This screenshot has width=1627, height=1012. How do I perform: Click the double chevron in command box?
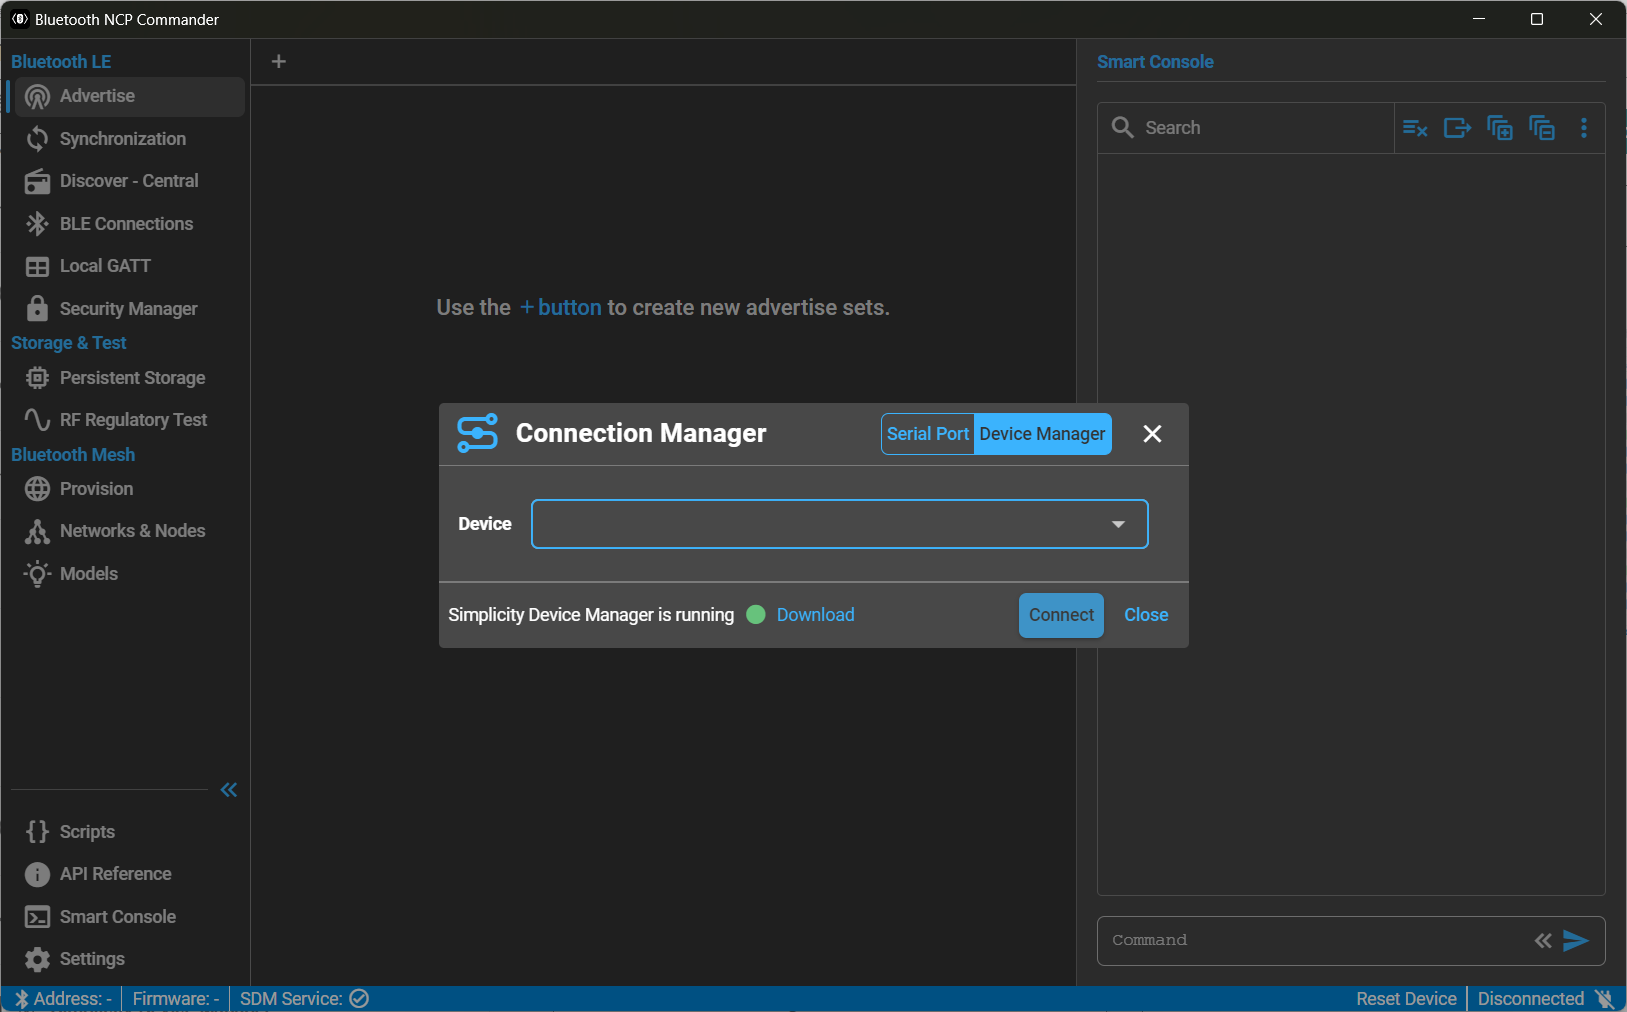coord(1543,941)
